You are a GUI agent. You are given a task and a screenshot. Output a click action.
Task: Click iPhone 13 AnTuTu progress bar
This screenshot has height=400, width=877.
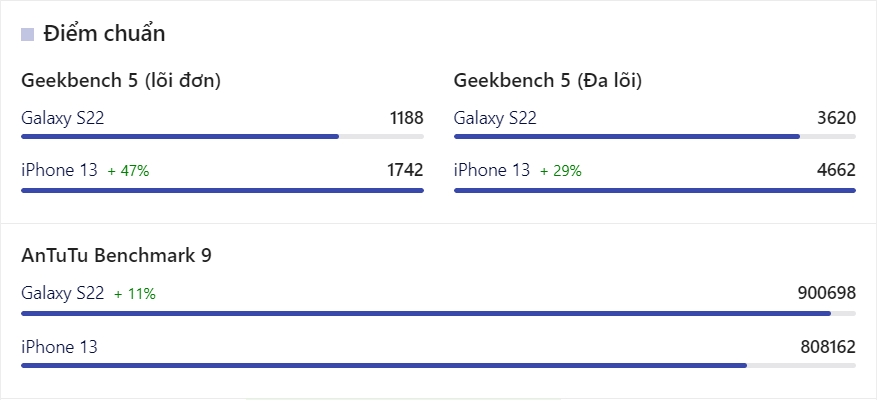[x=438, y=365]
